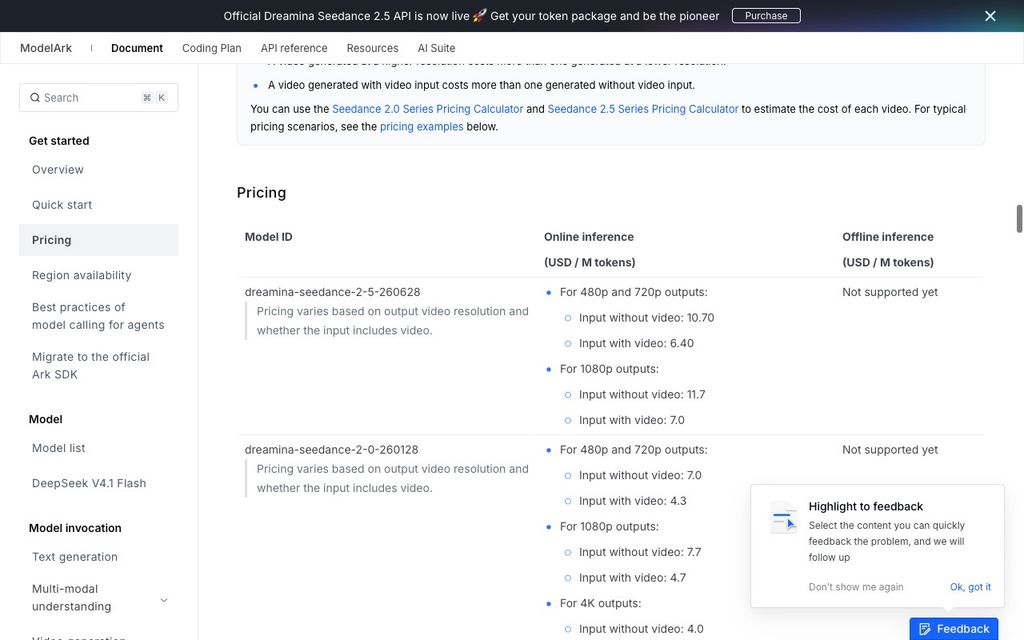Open the Resources menu
The image size is (1024, 640).
pyautogui.click(x=372, y=48)
